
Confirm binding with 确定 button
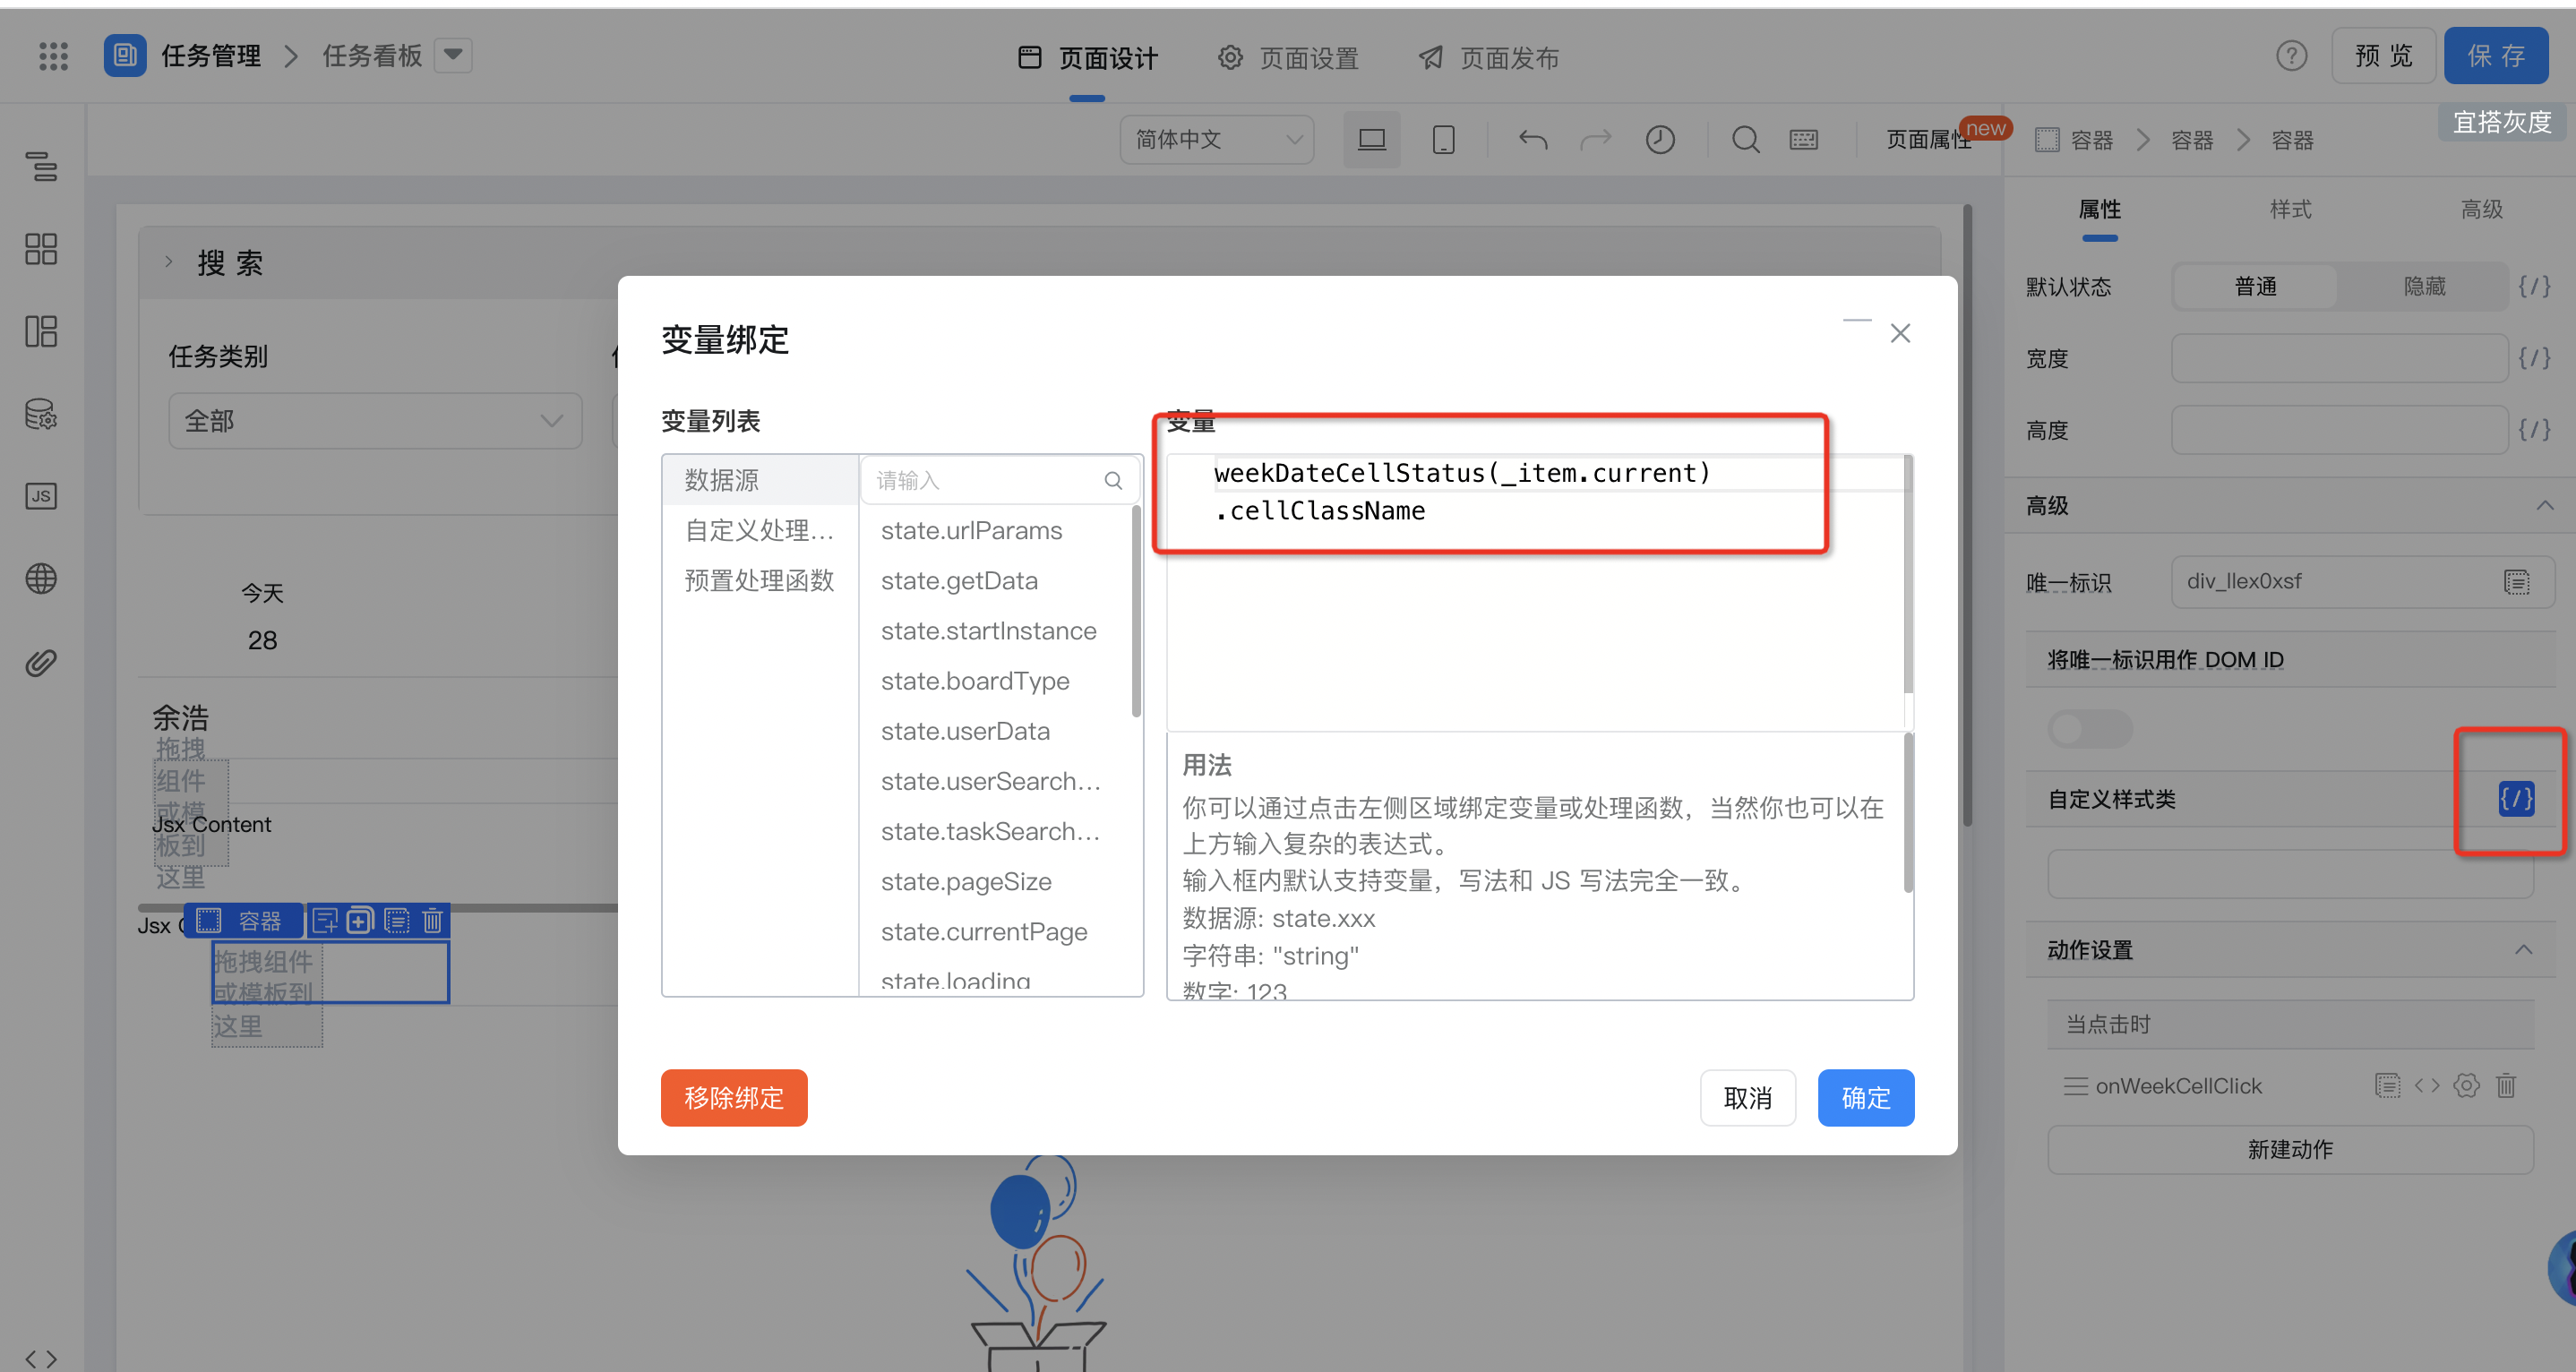click(1865, 1098)
